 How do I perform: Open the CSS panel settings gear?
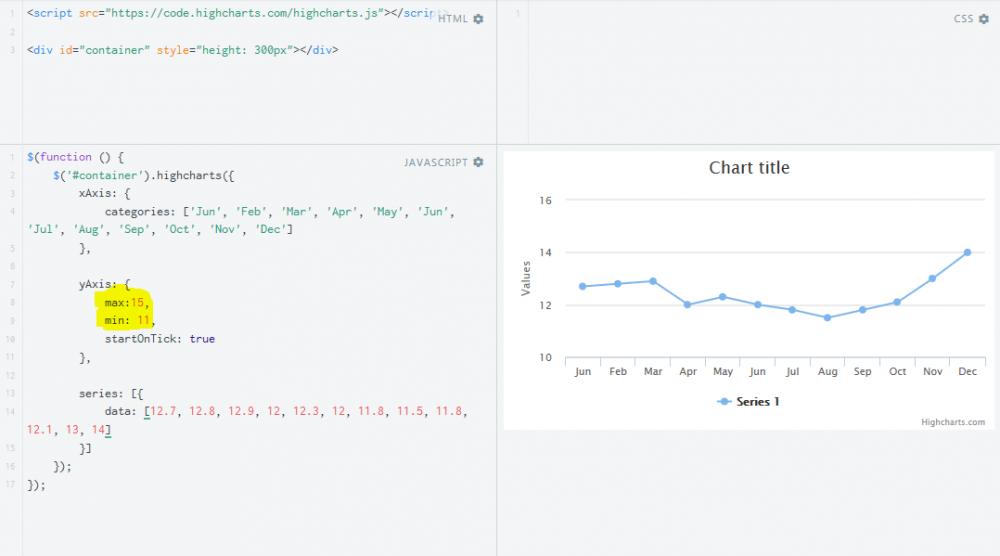pos(983,19)
